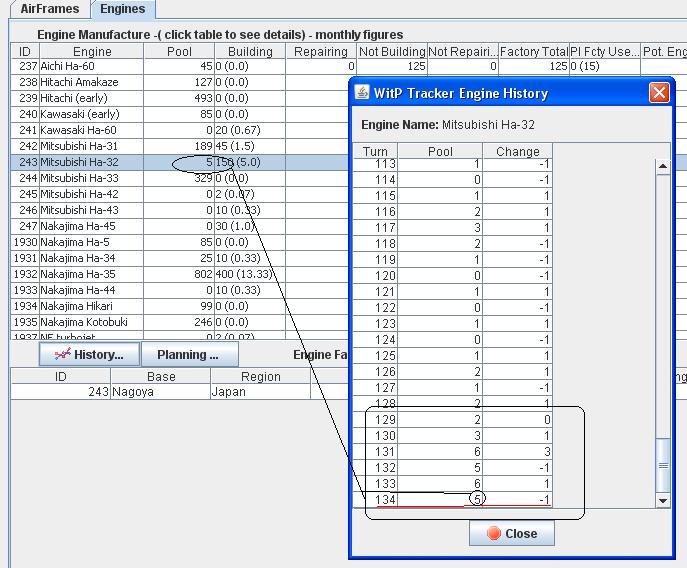Select the Mitsubishi Ha-33 row

180,178
